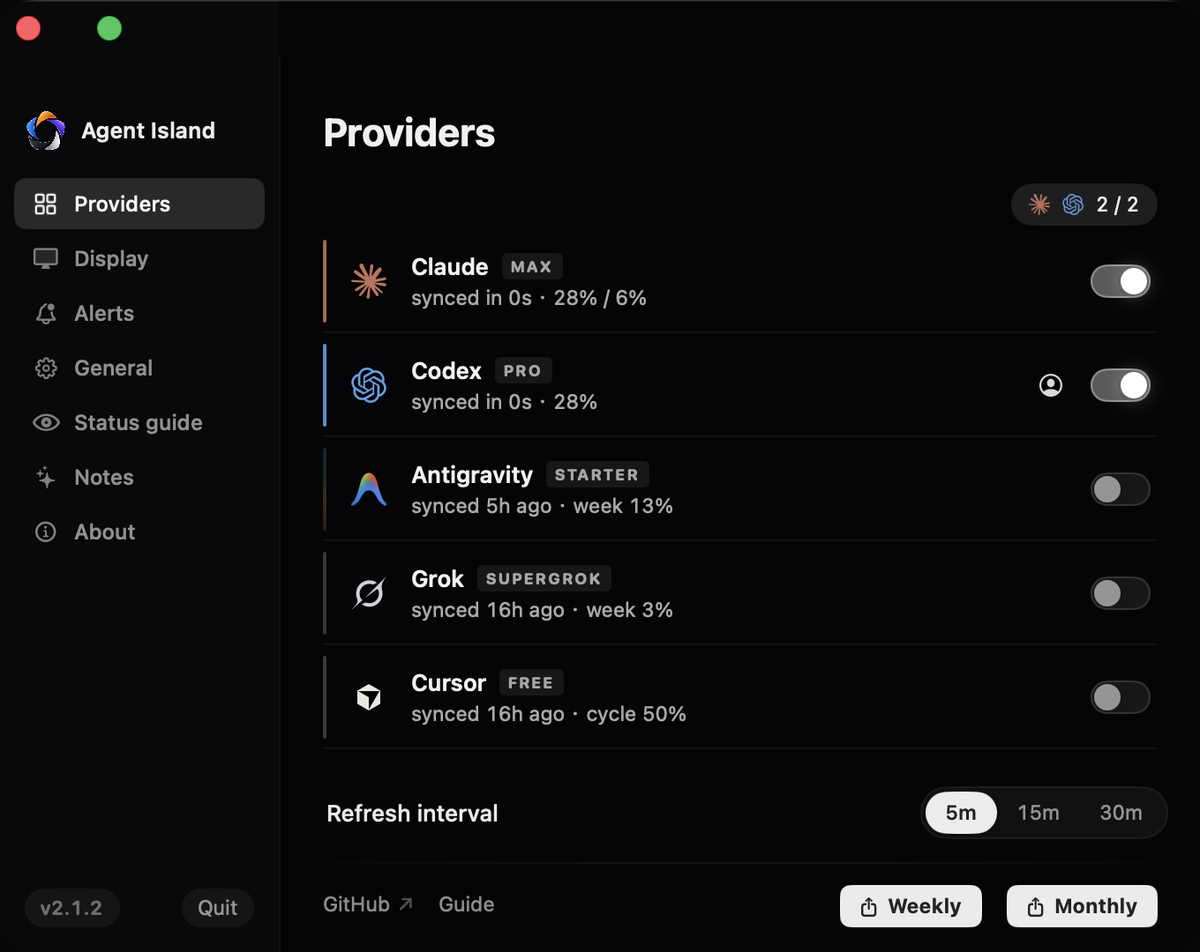Click the Refresh interval label

412,814
